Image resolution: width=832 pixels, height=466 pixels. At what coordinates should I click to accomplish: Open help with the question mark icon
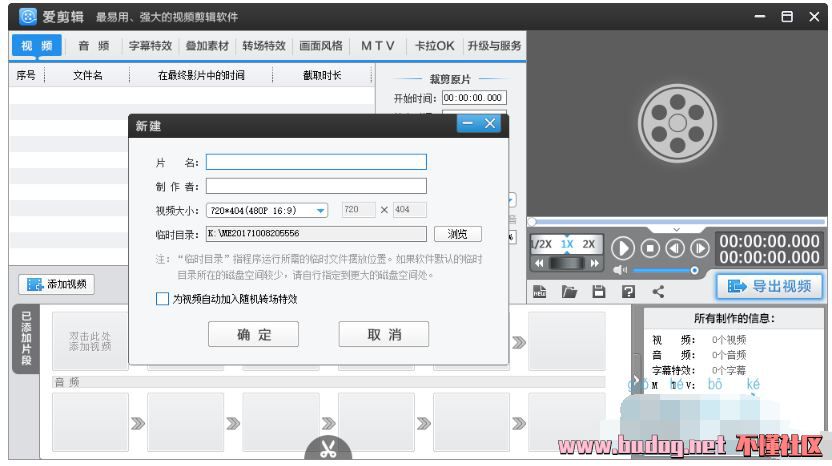(x=628, y=291)
